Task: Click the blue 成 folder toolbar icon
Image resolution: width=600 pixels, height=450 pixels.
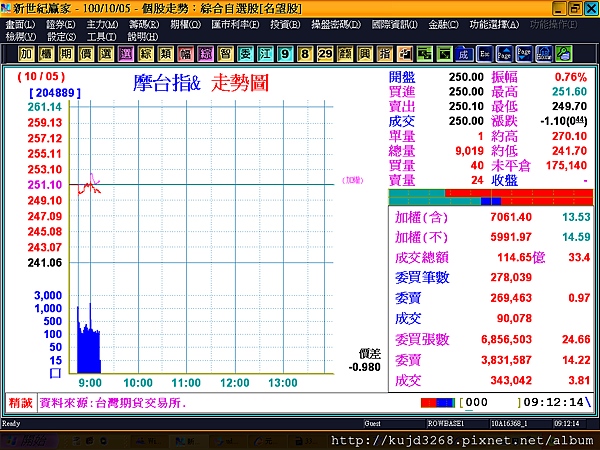Action: [x=464, y=54]
